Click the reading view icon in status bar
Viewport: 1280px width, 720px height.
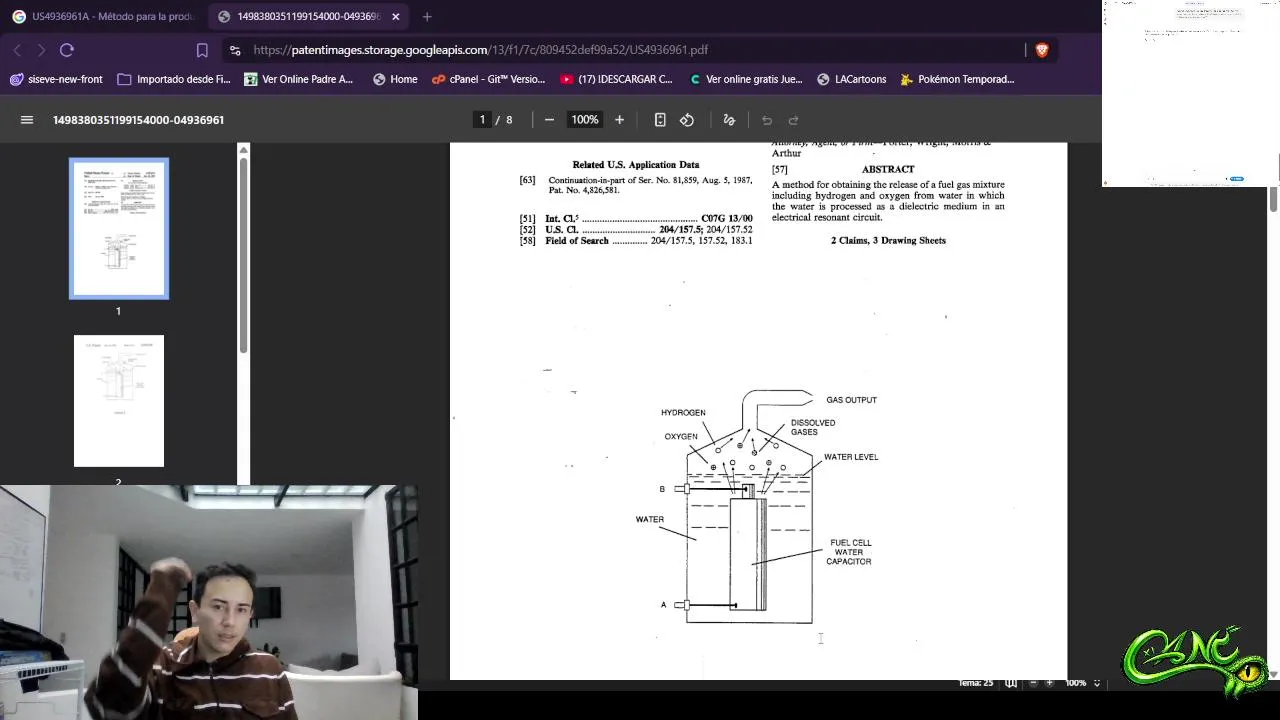1011,683
